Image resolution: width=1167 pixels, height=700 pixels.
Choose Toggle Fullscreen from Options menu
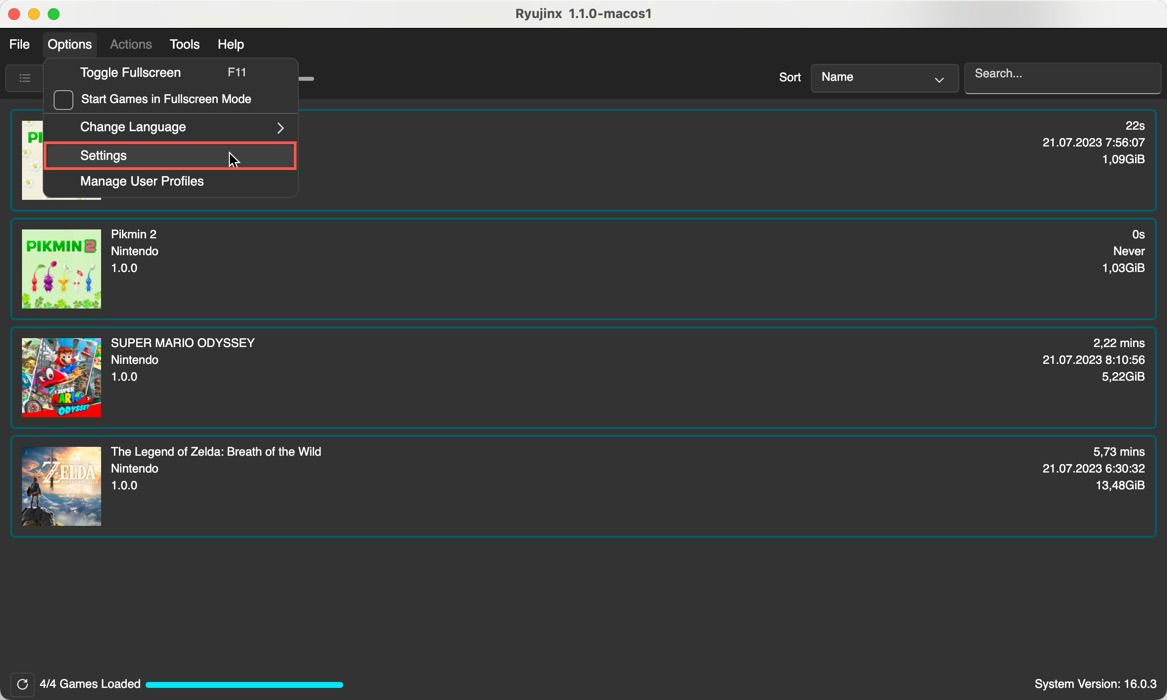pyautogui.click(x=170, y=72)
